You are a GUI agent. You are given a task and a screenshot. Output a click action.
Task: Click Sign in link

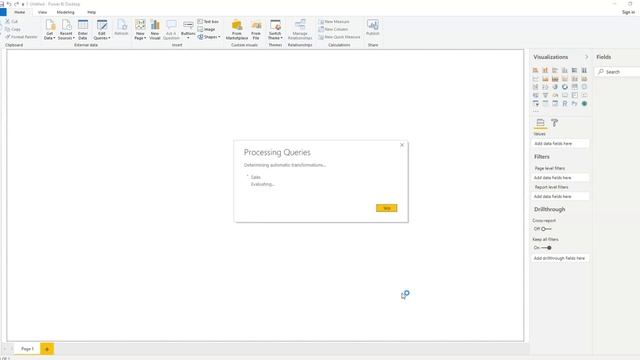point(628,12)
